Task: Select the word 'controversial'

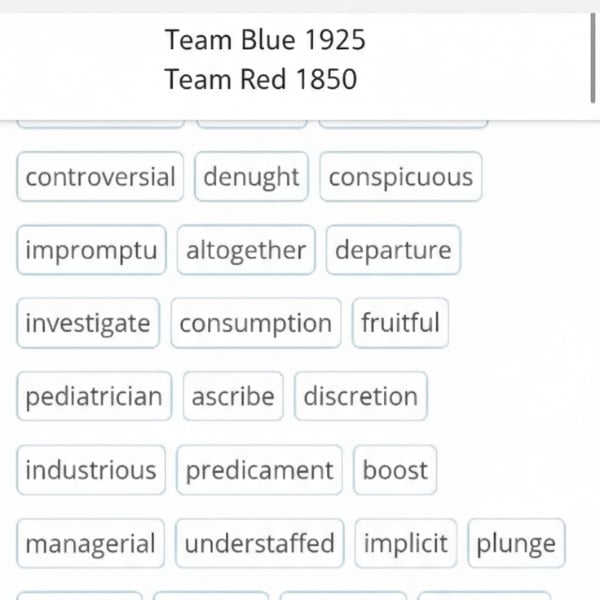Action: click(x=100, y=177)
